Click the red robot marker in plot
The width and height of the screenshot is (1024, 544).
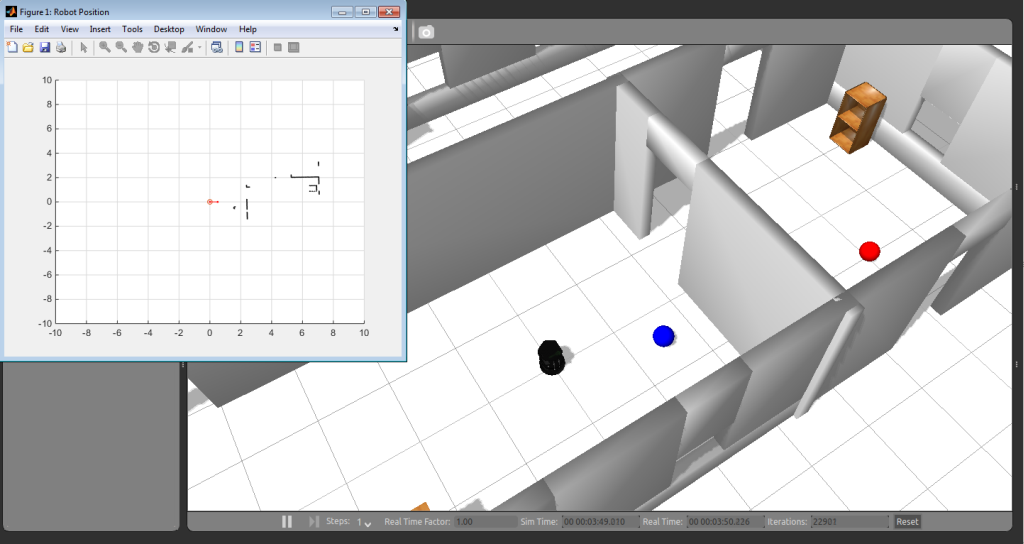[210, 202]
